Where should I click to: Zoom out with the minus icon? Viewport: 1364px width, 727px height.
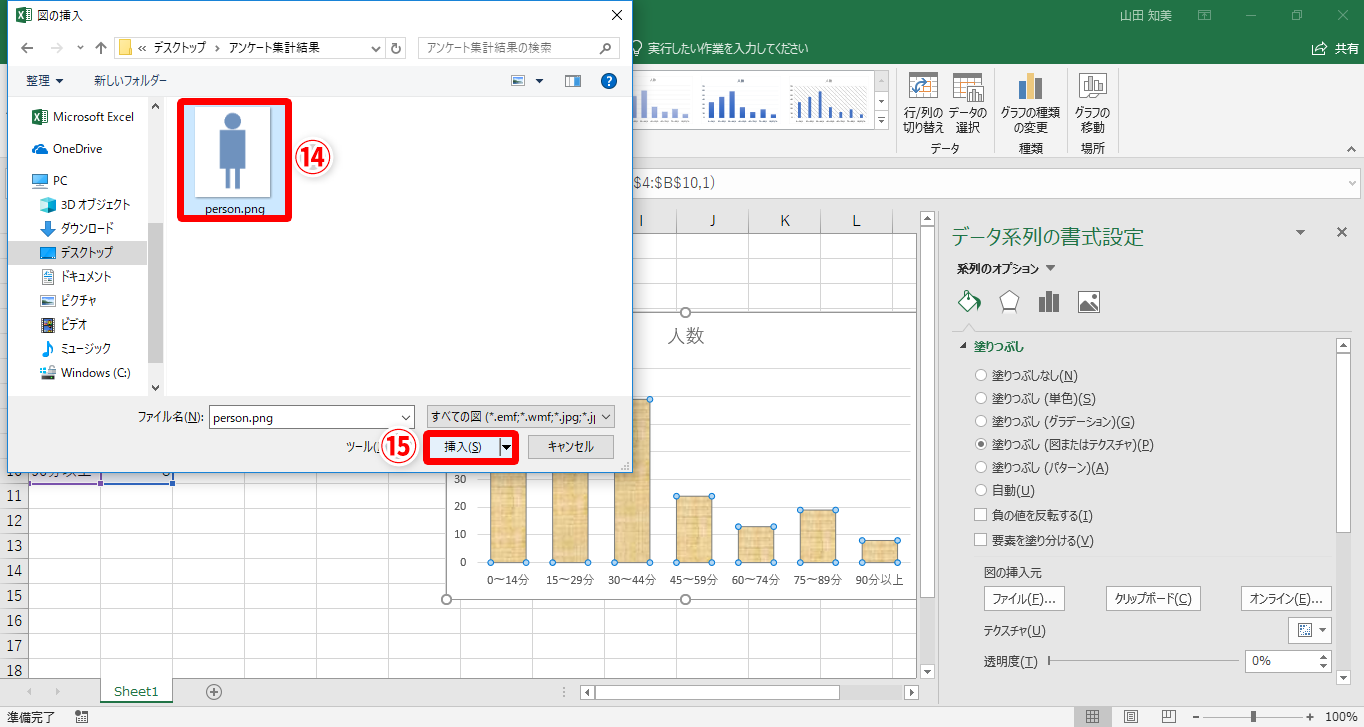pyautogui.click(x=1196, y=717)
